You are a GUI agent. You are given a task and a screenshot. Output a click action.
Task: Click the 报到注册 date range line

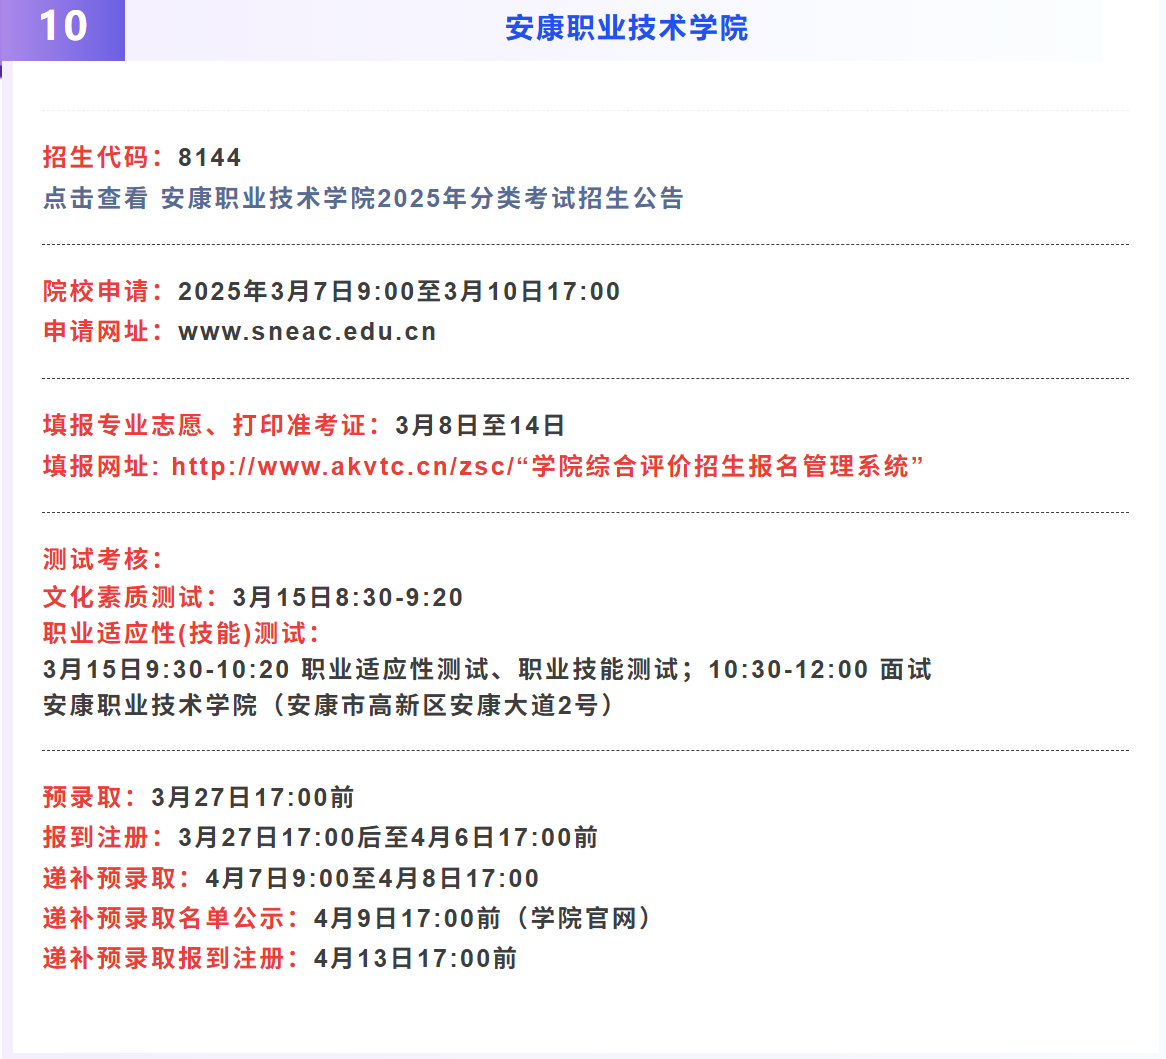tap(321, 837)
